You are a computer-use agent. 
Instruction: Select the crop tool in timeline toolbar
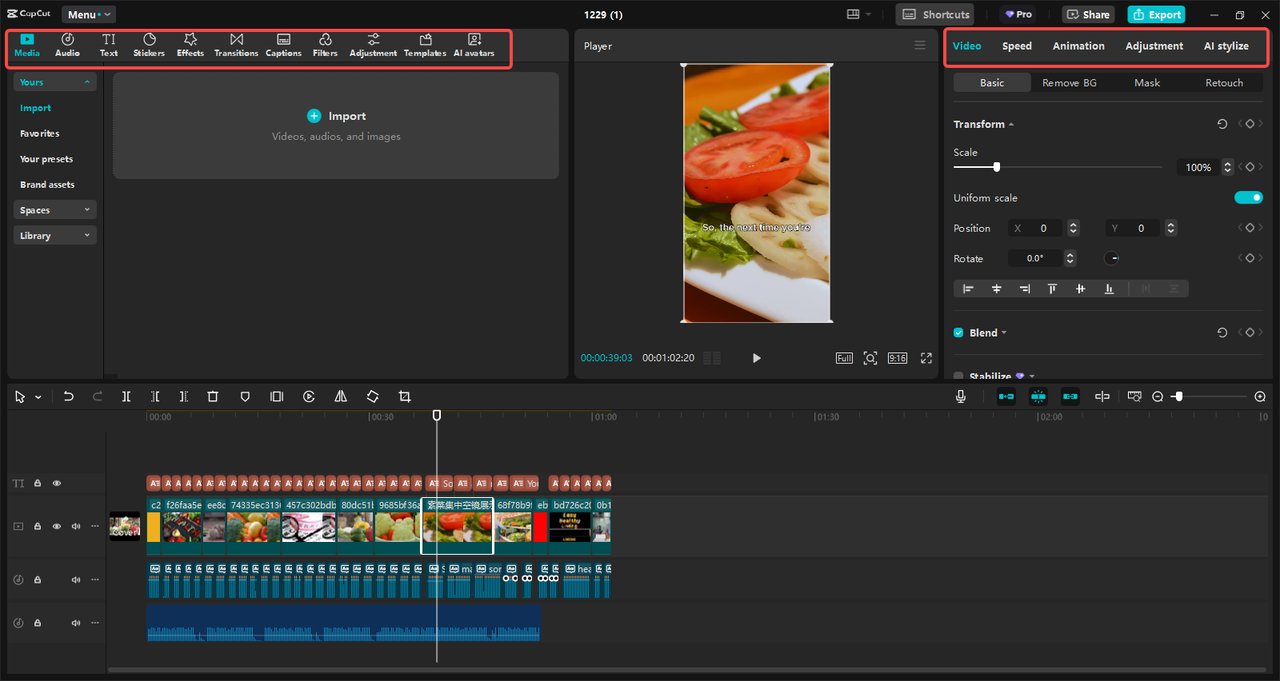405,397
